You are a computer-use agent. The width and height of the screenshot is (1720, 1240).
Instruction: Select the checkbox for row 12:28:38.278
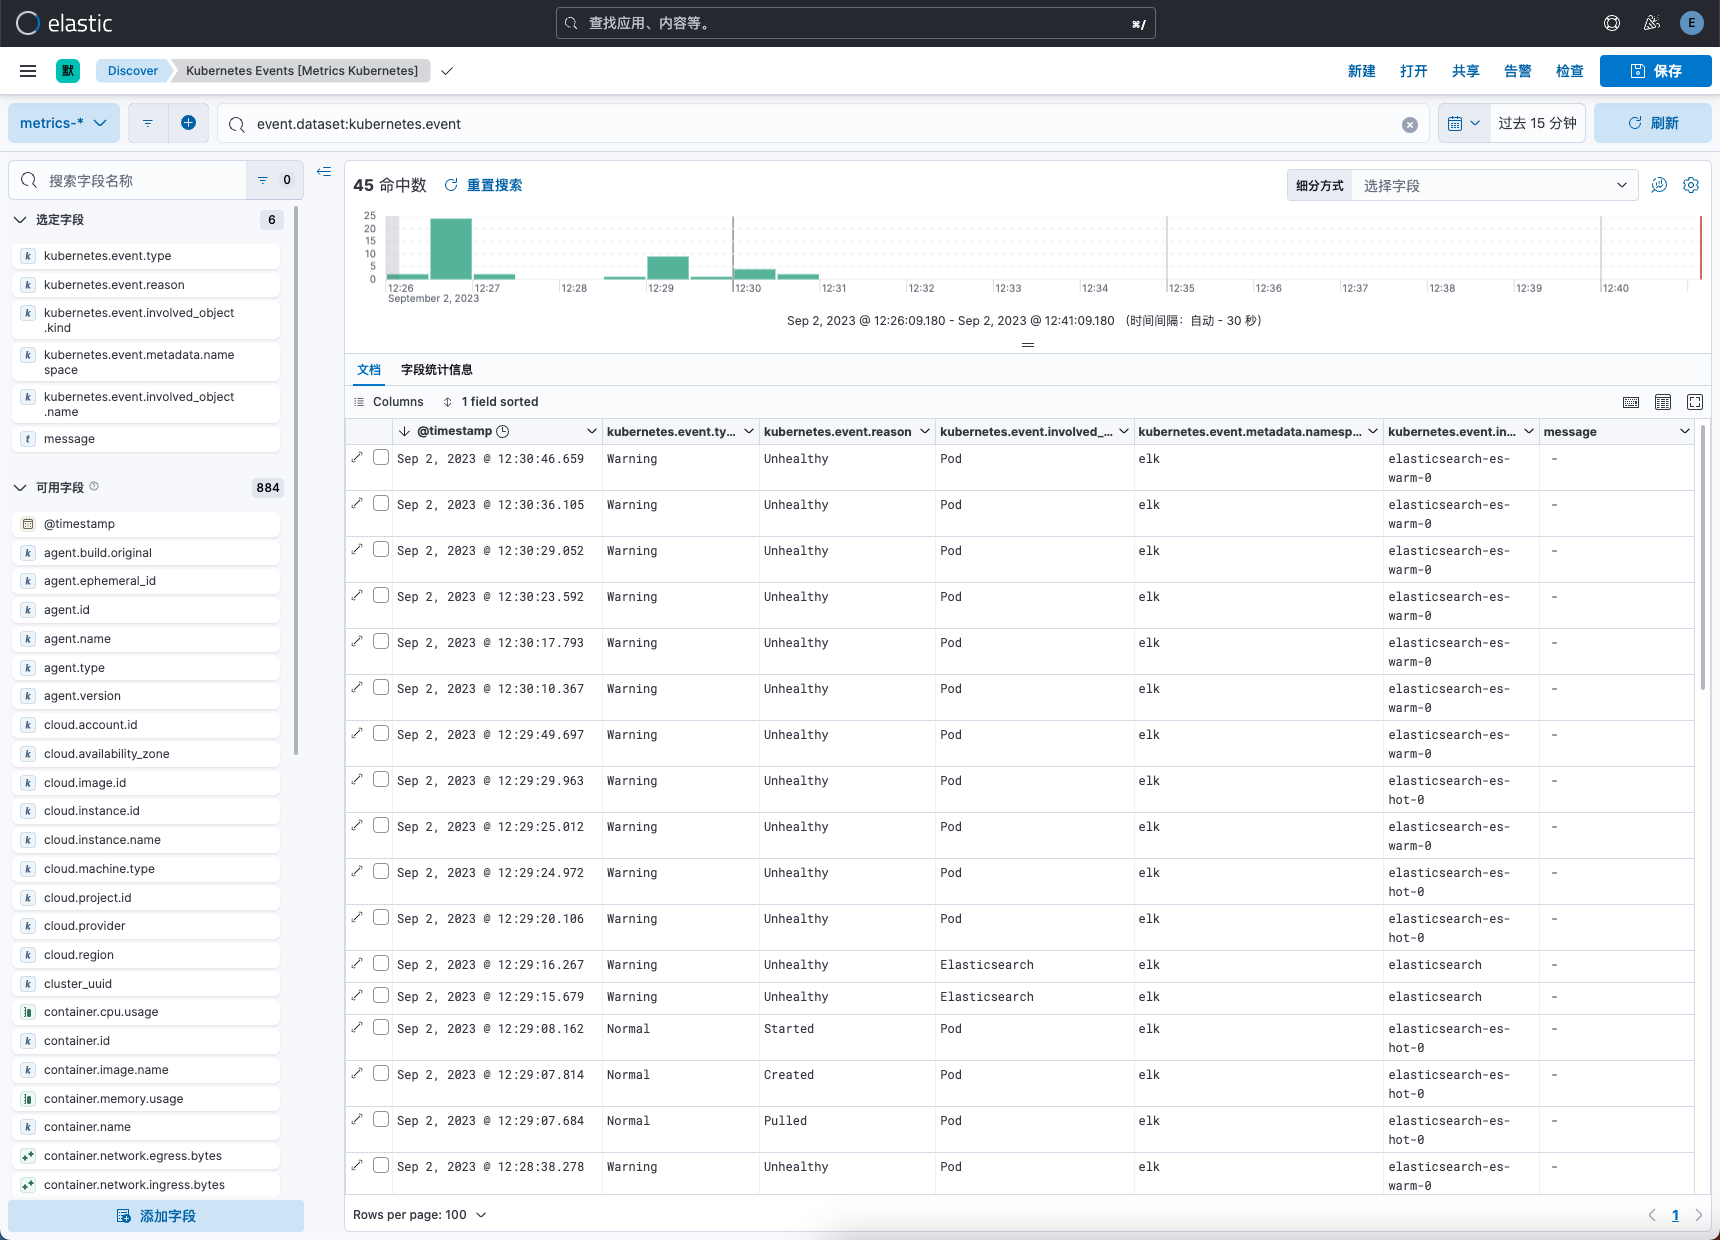(x=381, y=1165)
